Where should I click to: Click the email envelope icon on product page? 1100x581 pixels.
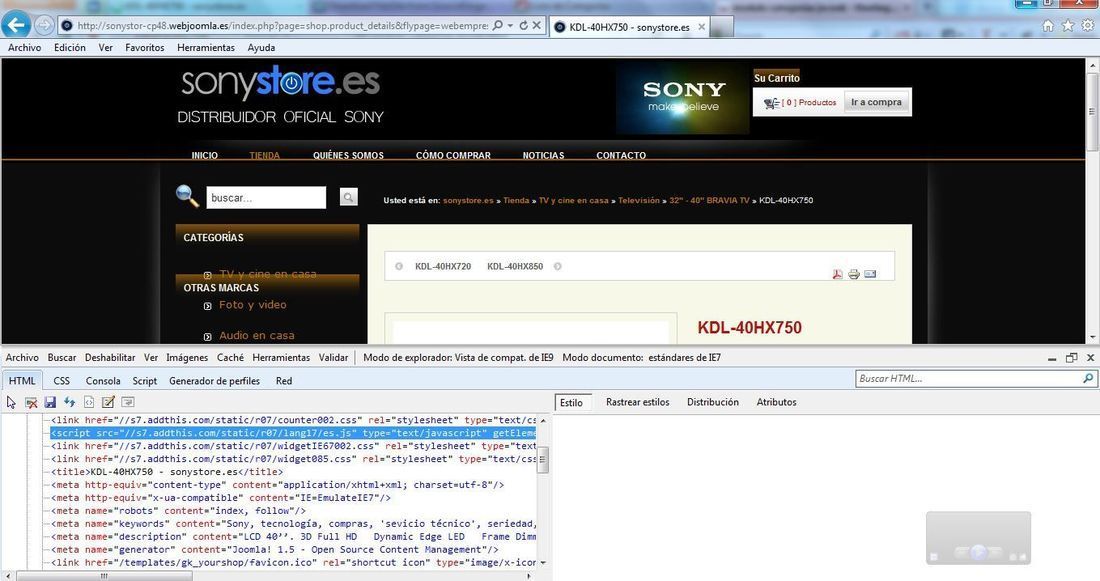click(870, 274)
